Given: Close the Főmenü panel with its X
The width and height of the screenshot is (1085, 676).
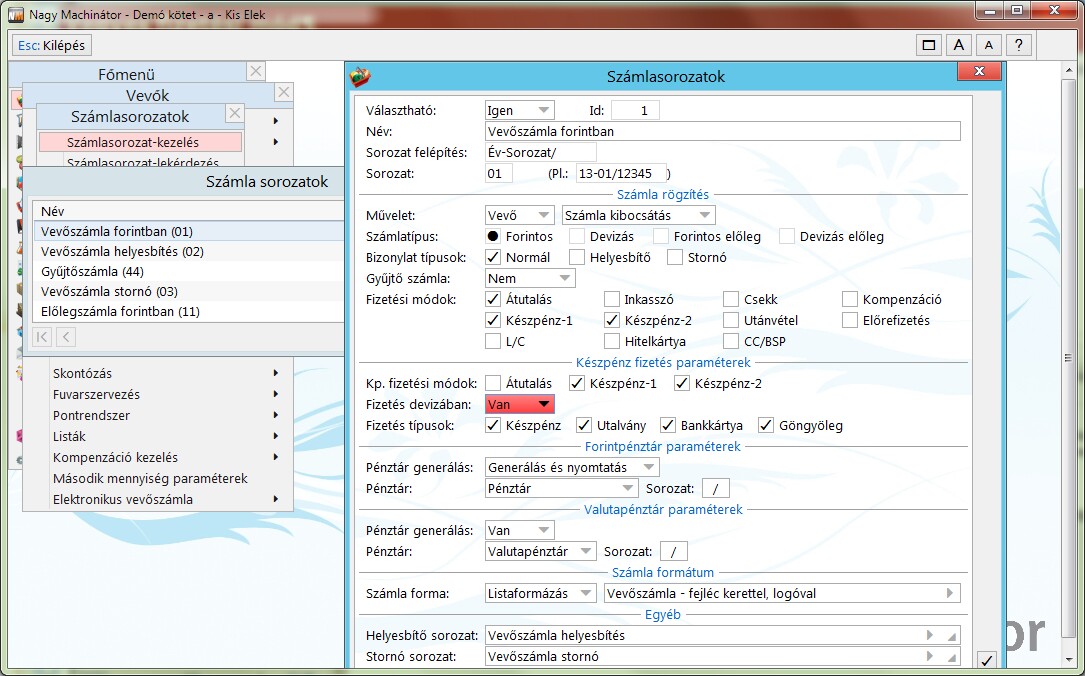Looking at the screenshot, I should click(256, 72).
